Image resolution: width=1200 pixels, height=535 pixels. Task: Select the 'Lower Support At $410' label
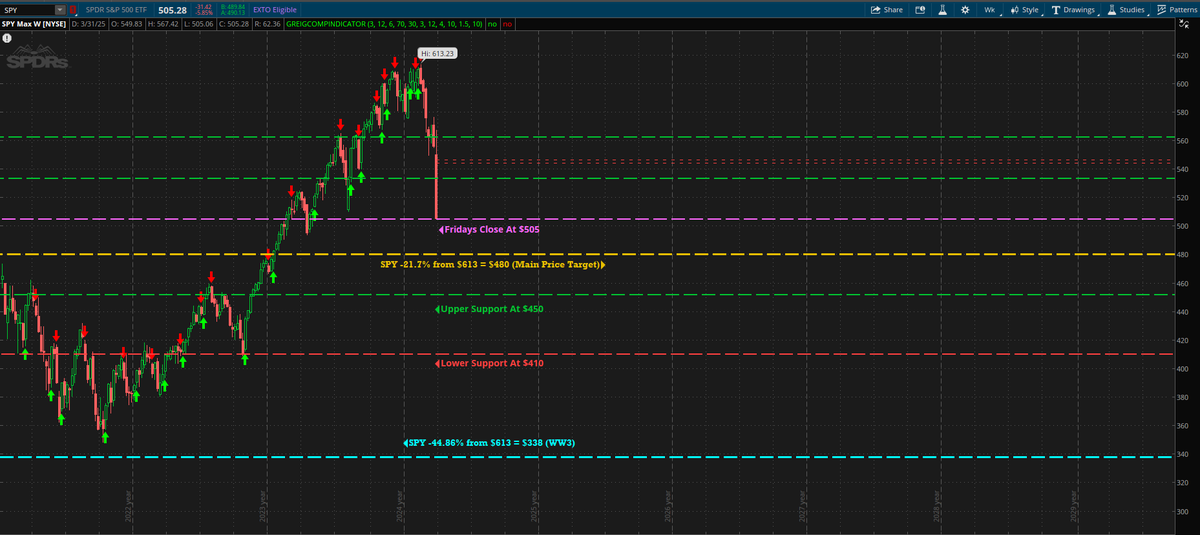click(488, 363)
